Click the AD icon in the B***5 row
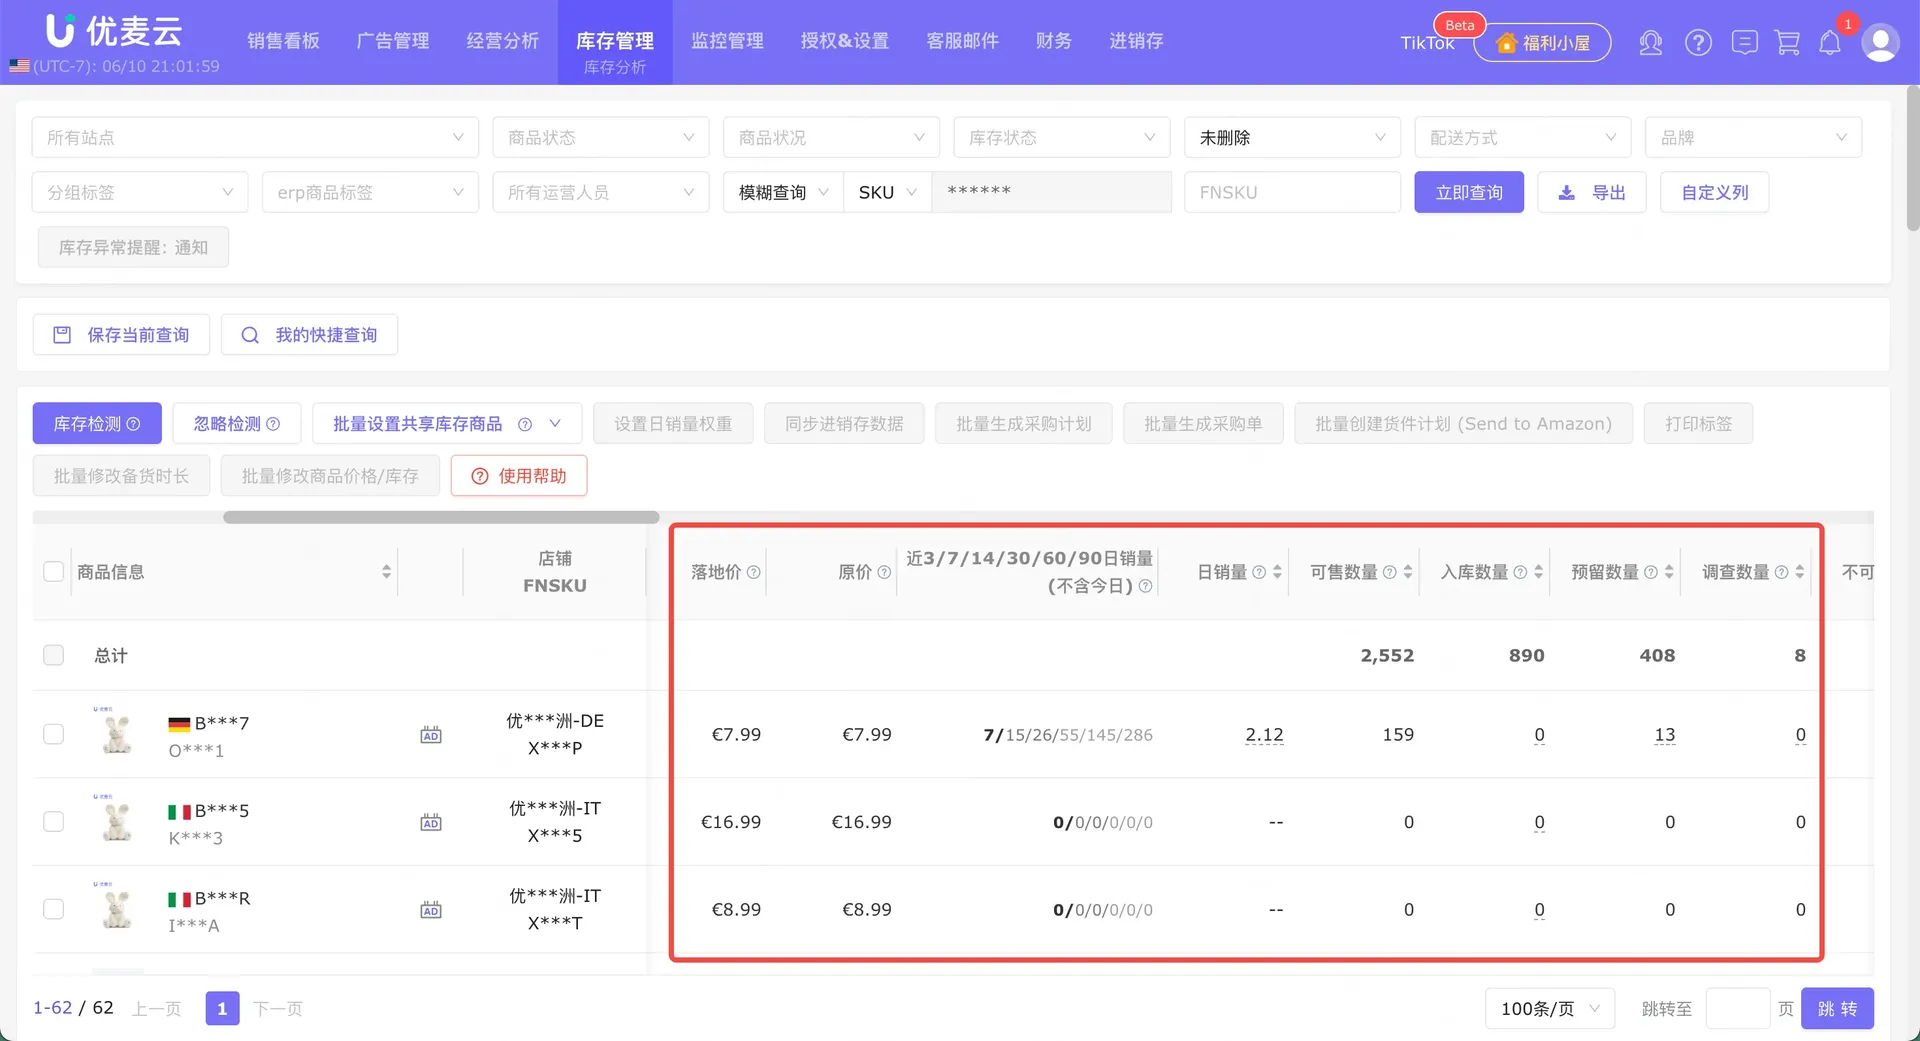 431,822
